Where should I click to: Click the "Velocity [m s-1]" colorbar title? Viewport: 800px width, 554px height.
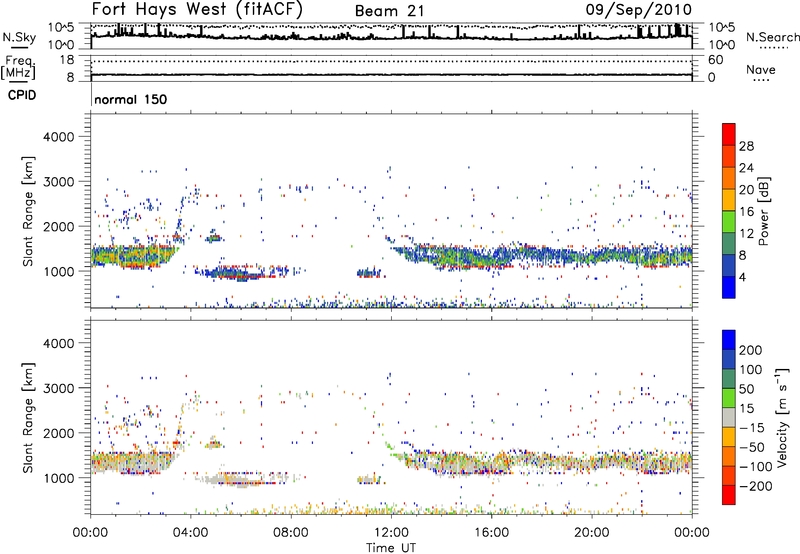click(x=782, y=417)
